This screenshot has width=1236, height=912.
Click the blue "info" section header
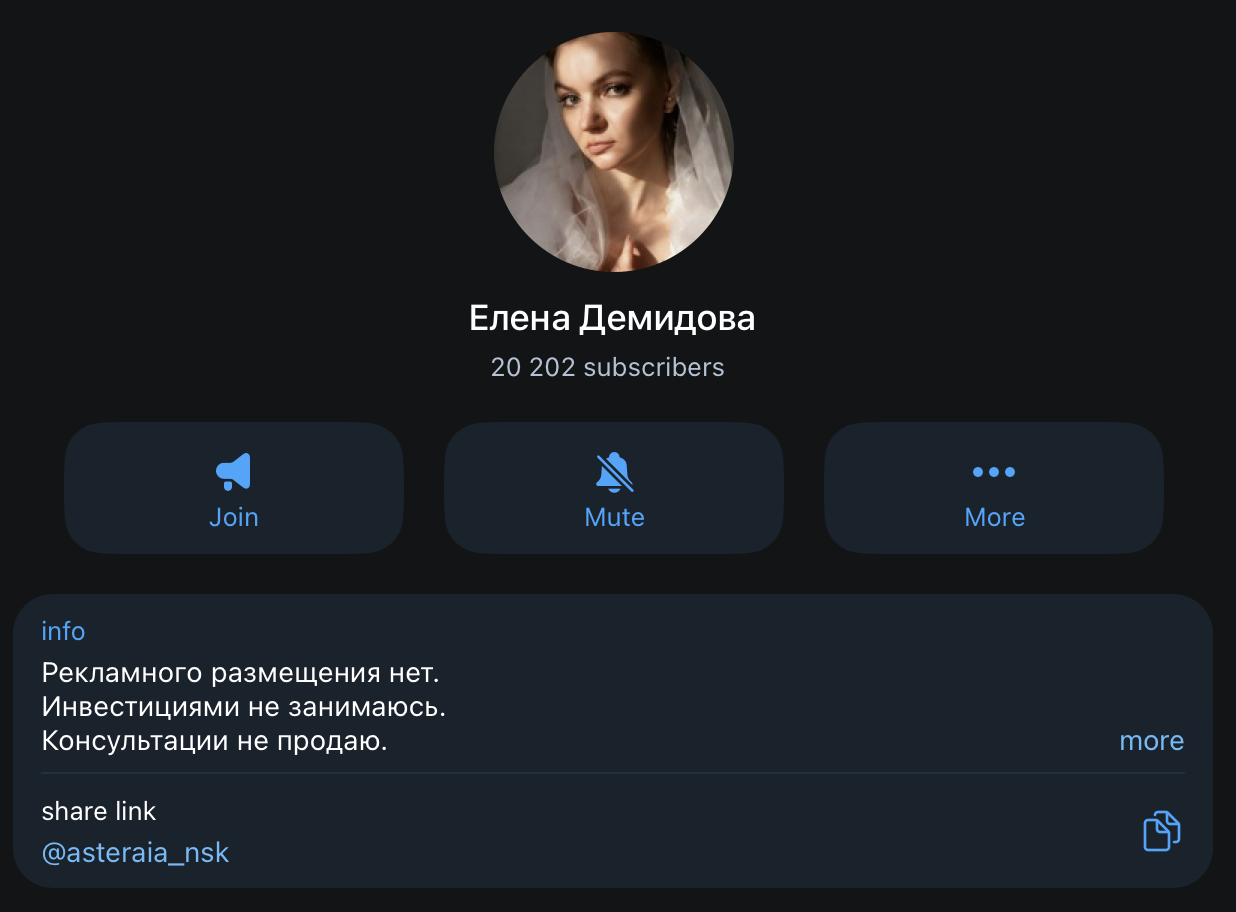[x=63, y=631]
